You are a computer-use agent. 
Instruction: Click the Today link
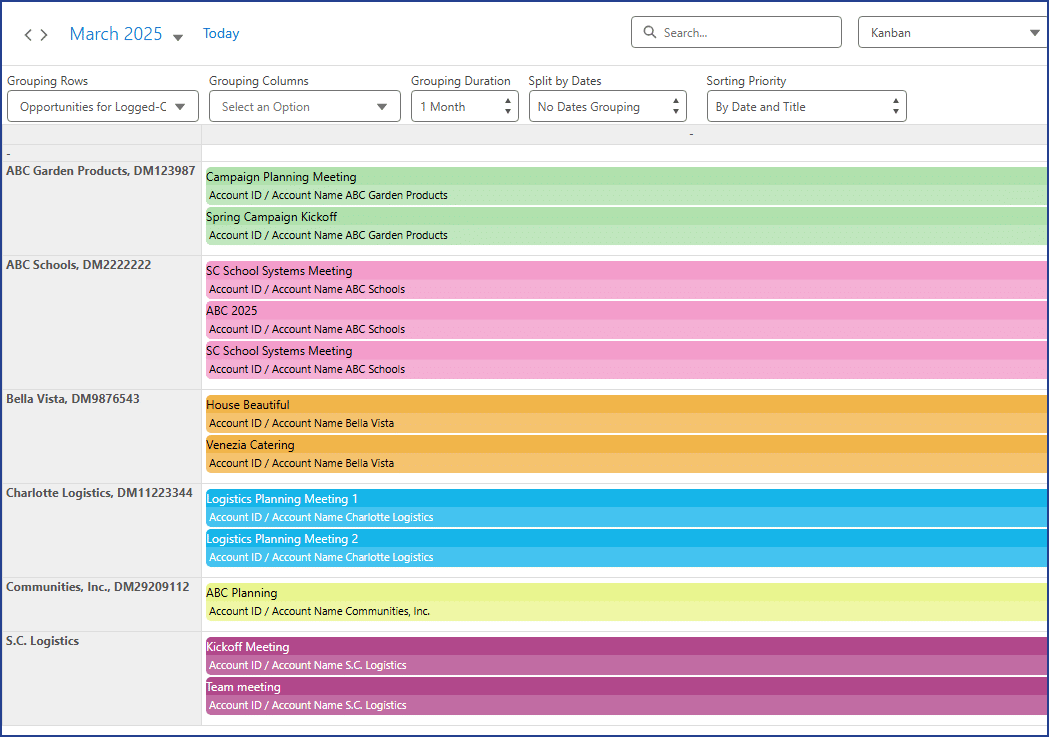point(221,34)
